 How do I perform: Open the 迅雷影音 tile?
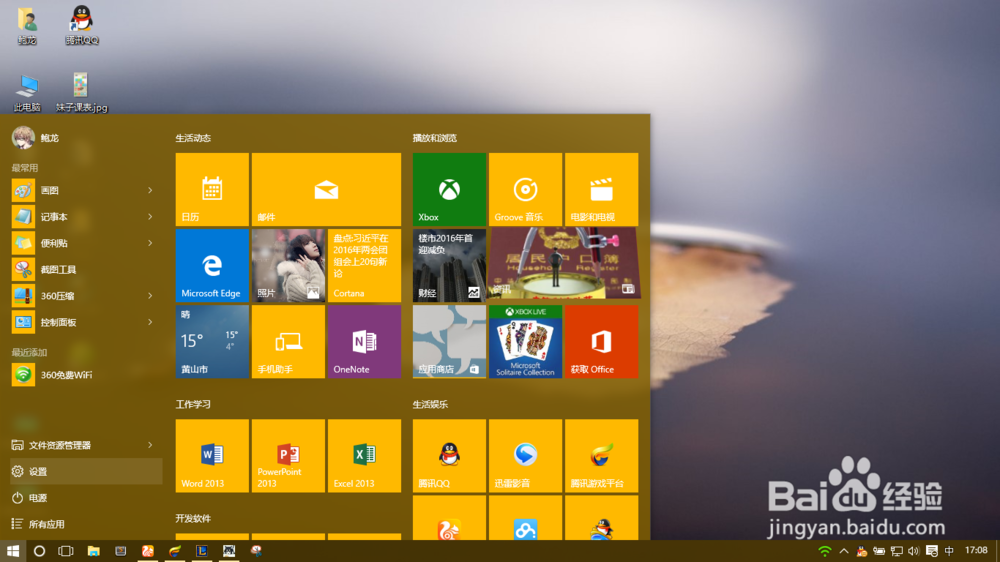(526, 455)
